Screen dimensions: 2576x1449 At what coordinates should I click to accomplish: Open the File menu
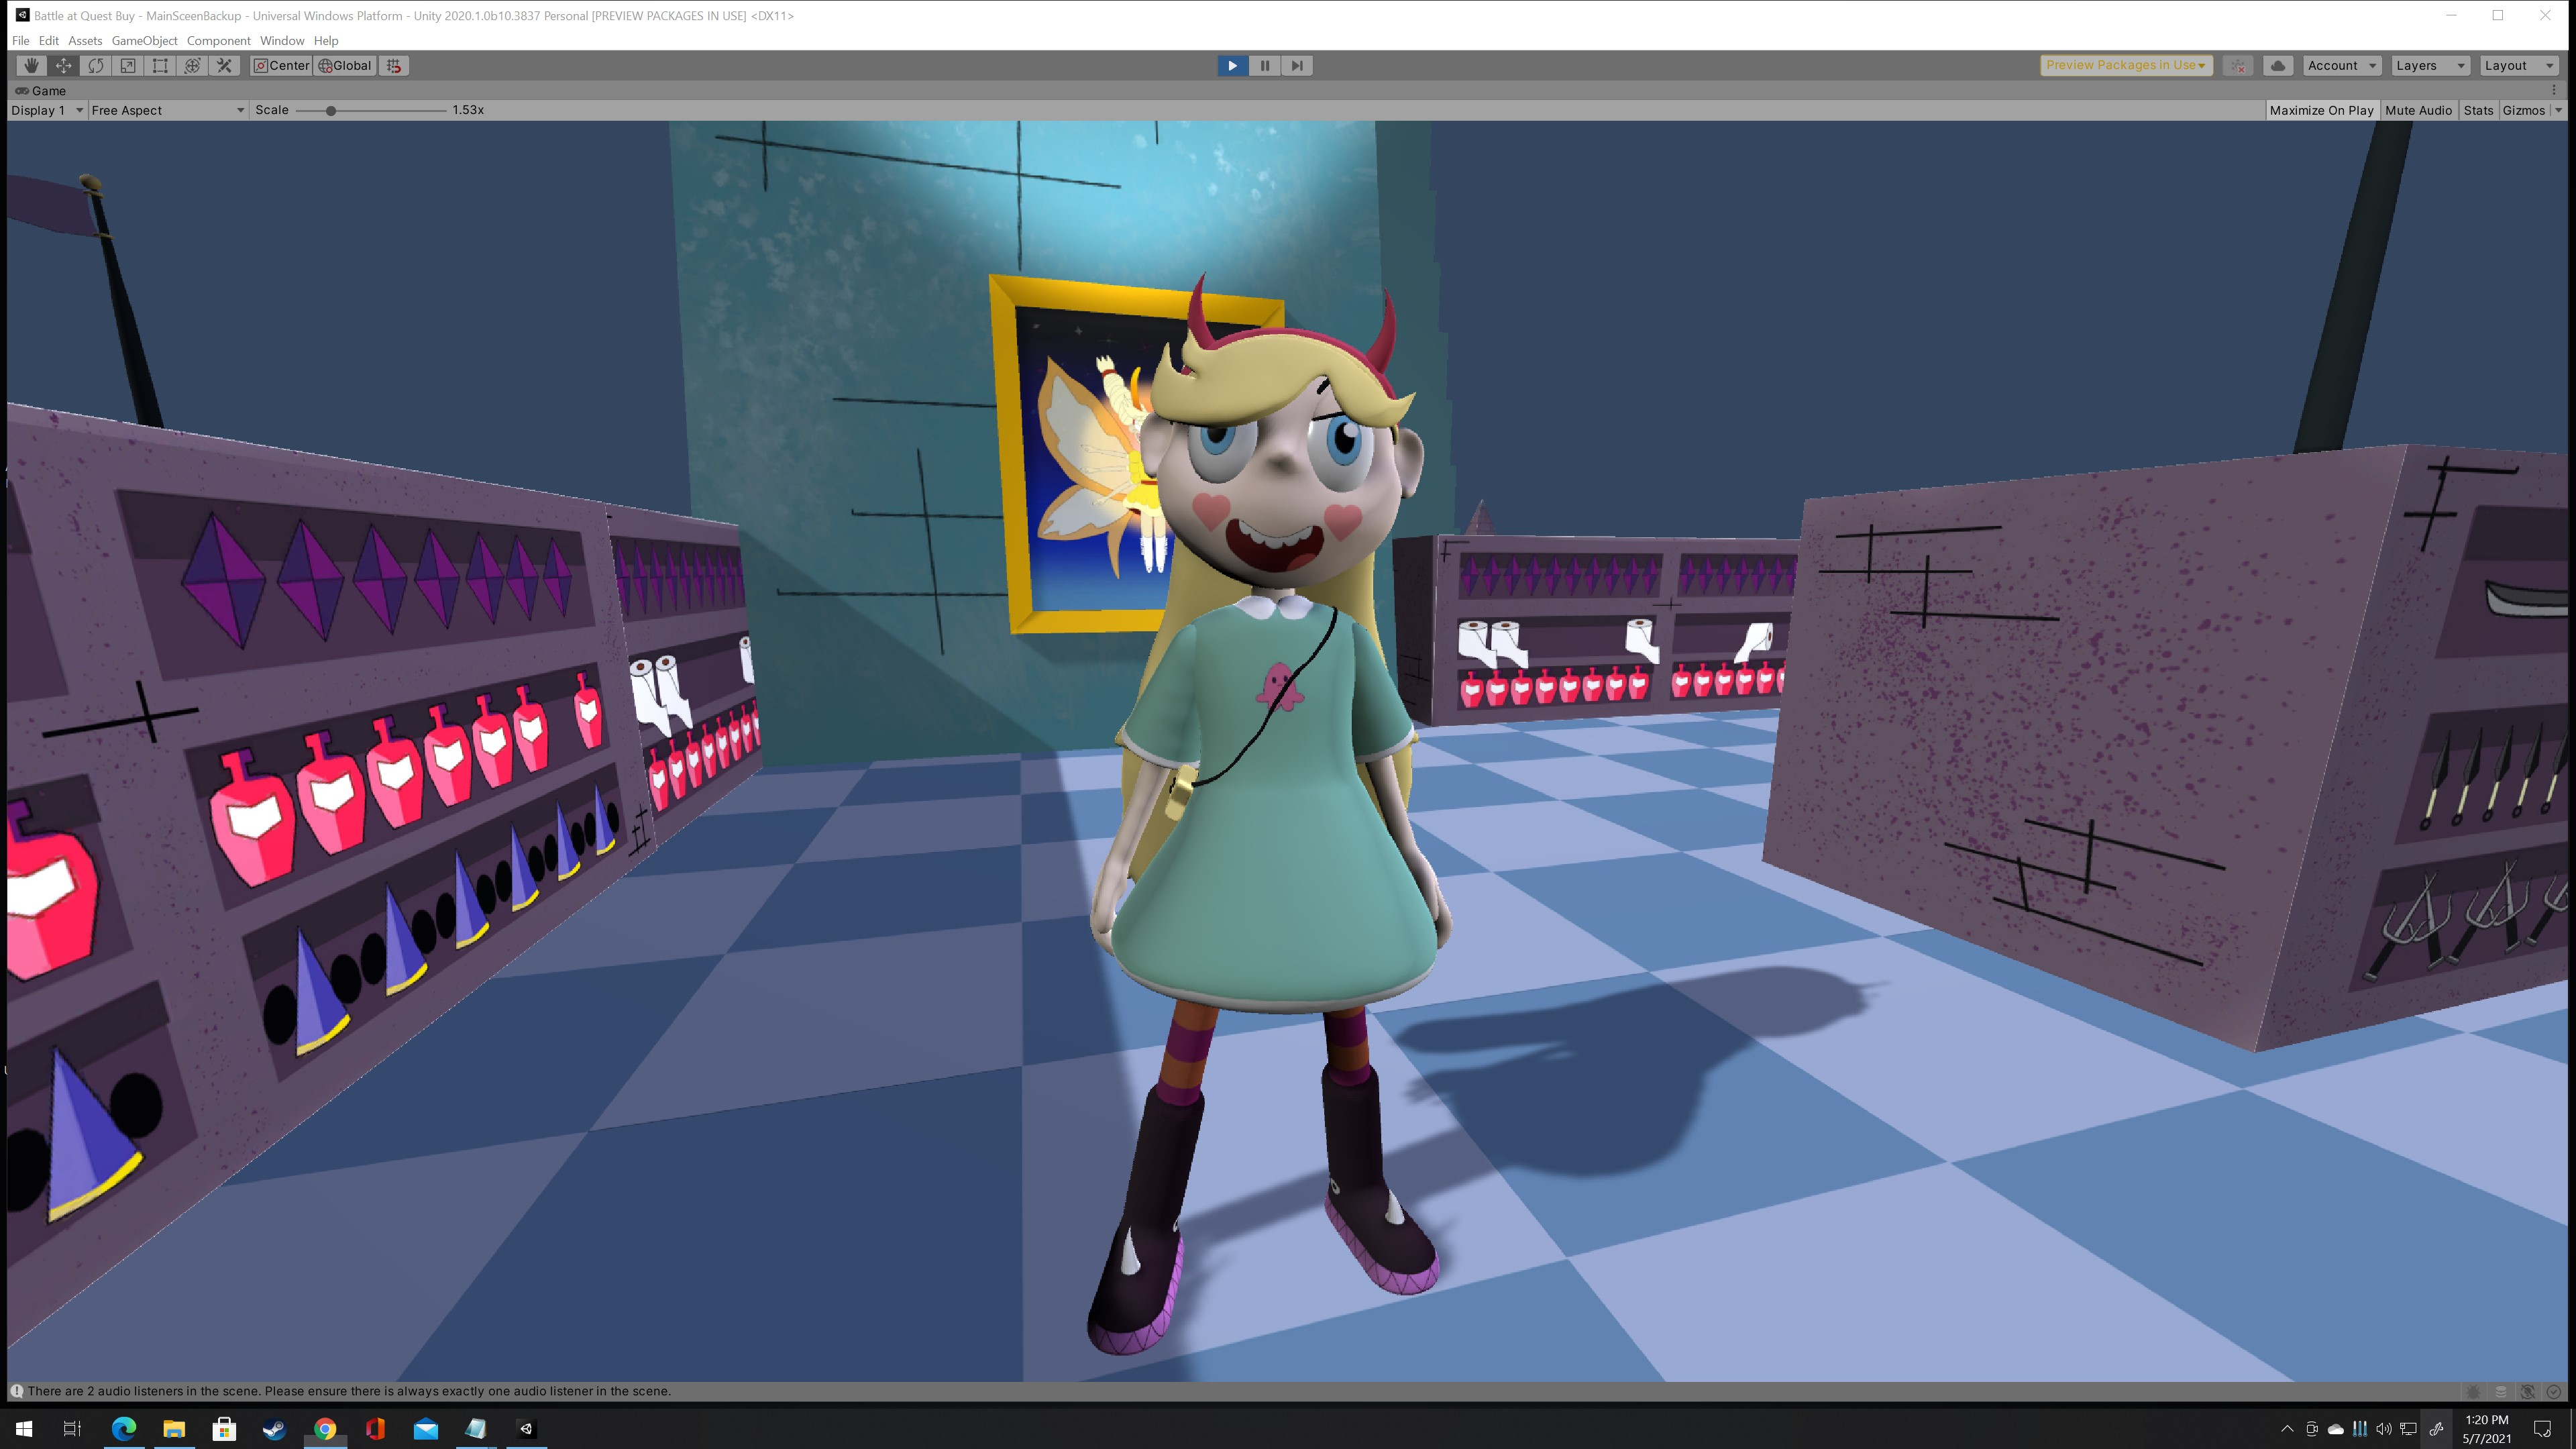20,40
